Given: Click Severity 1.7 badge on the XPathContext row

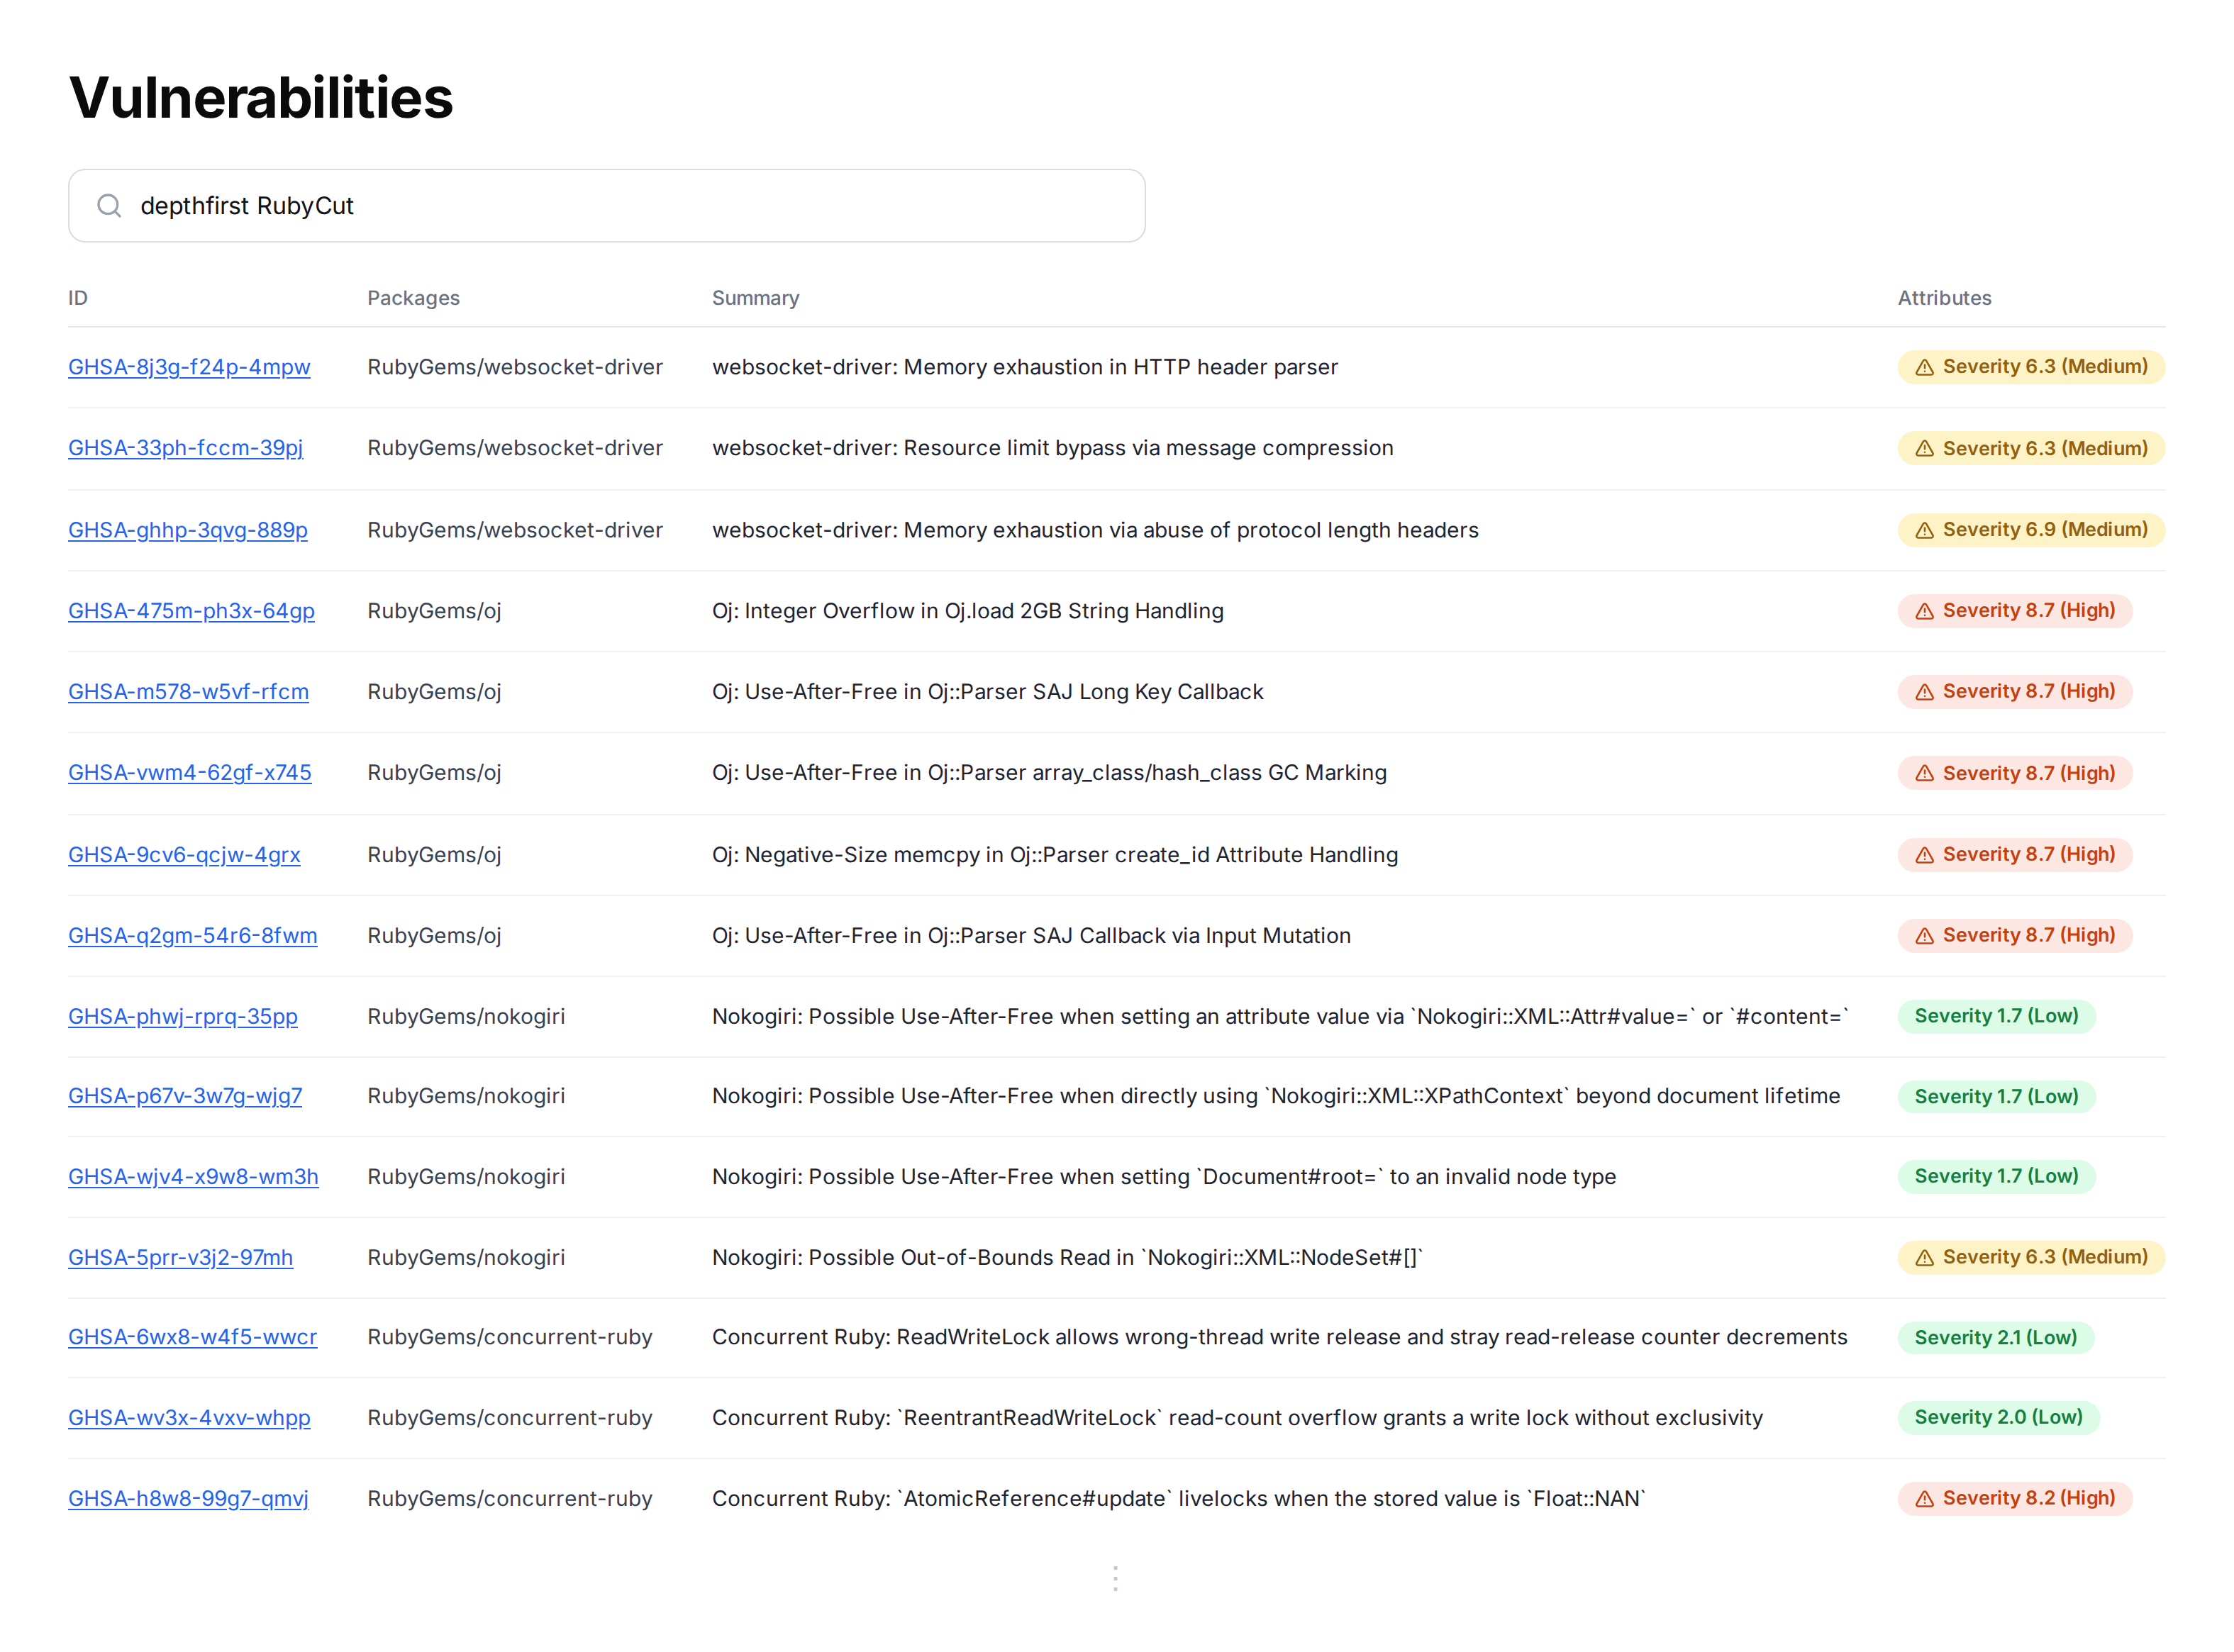Looking at the screenshot, I should coord(1996,1097).
